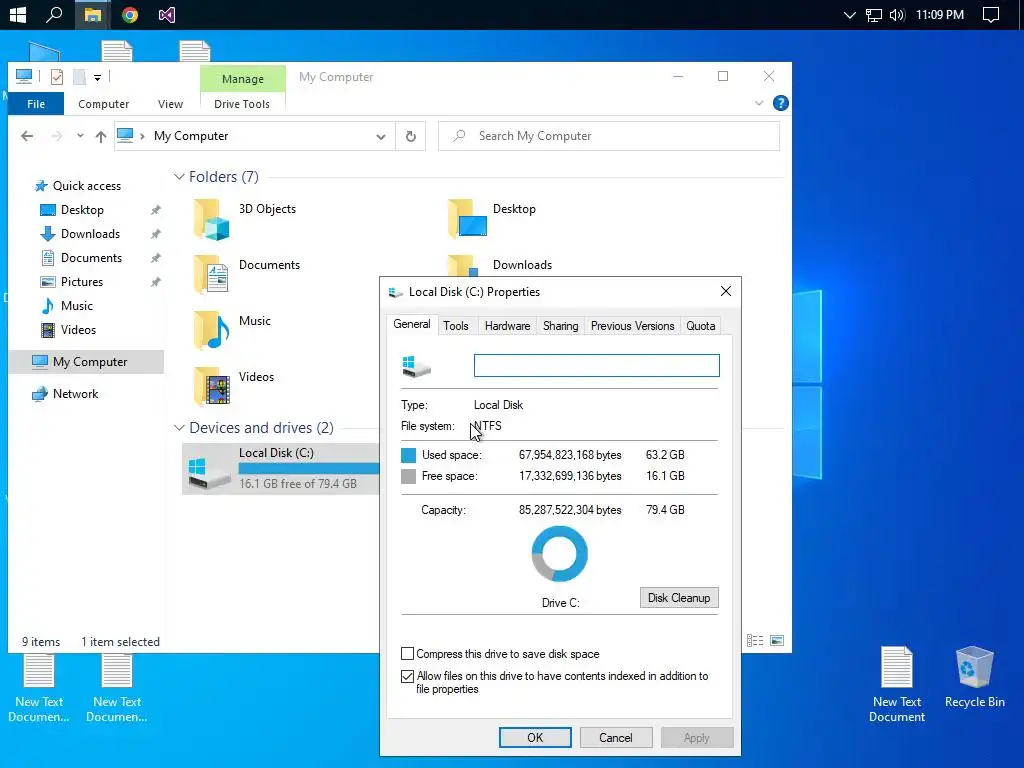This screenshot has width=1024, height=768.
Task: Switch to details view layout icon
Action: click(x=755, y=641)
